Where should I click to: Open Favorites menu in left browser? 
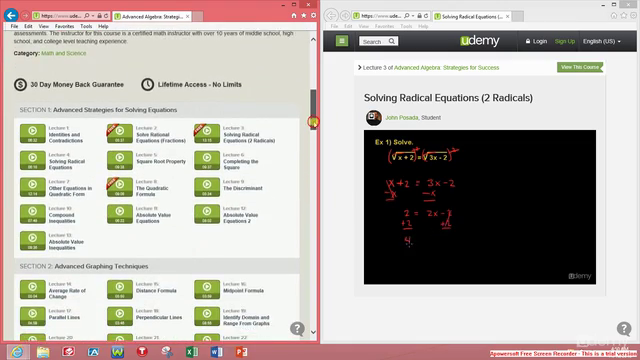click(x=64, y=26)
